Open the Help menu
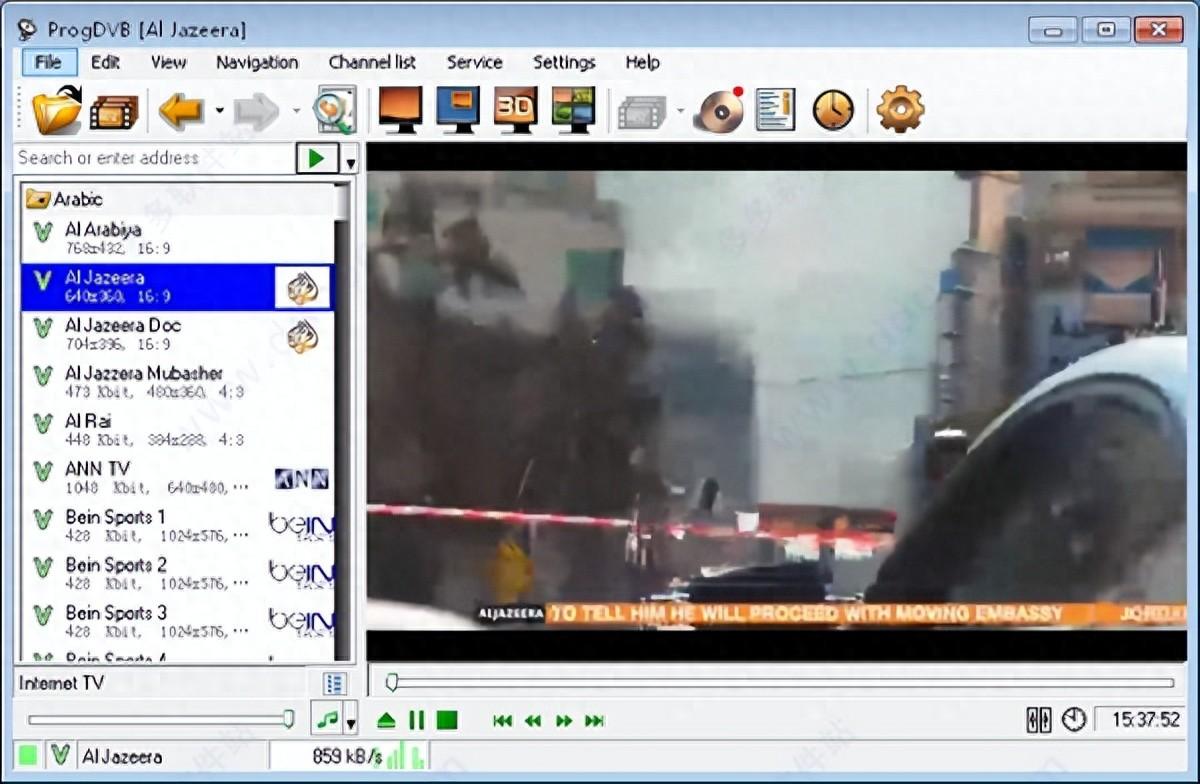The image size is (1200, 784). point(642,62)
